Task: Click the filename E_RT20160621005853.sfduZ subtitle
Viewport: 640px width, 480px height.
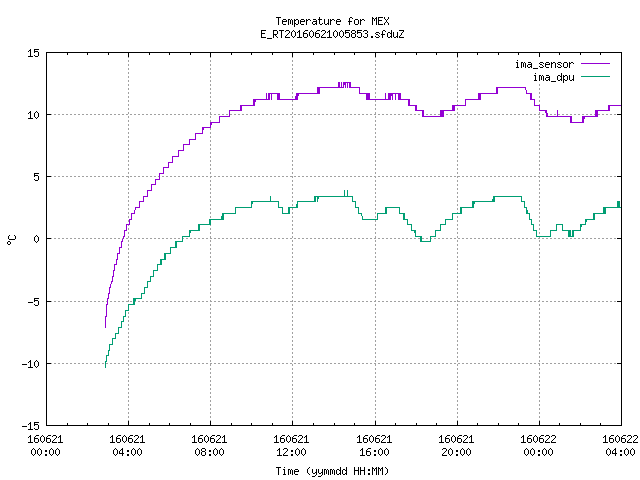Action: pyautogui.click(x=332, y=34)
